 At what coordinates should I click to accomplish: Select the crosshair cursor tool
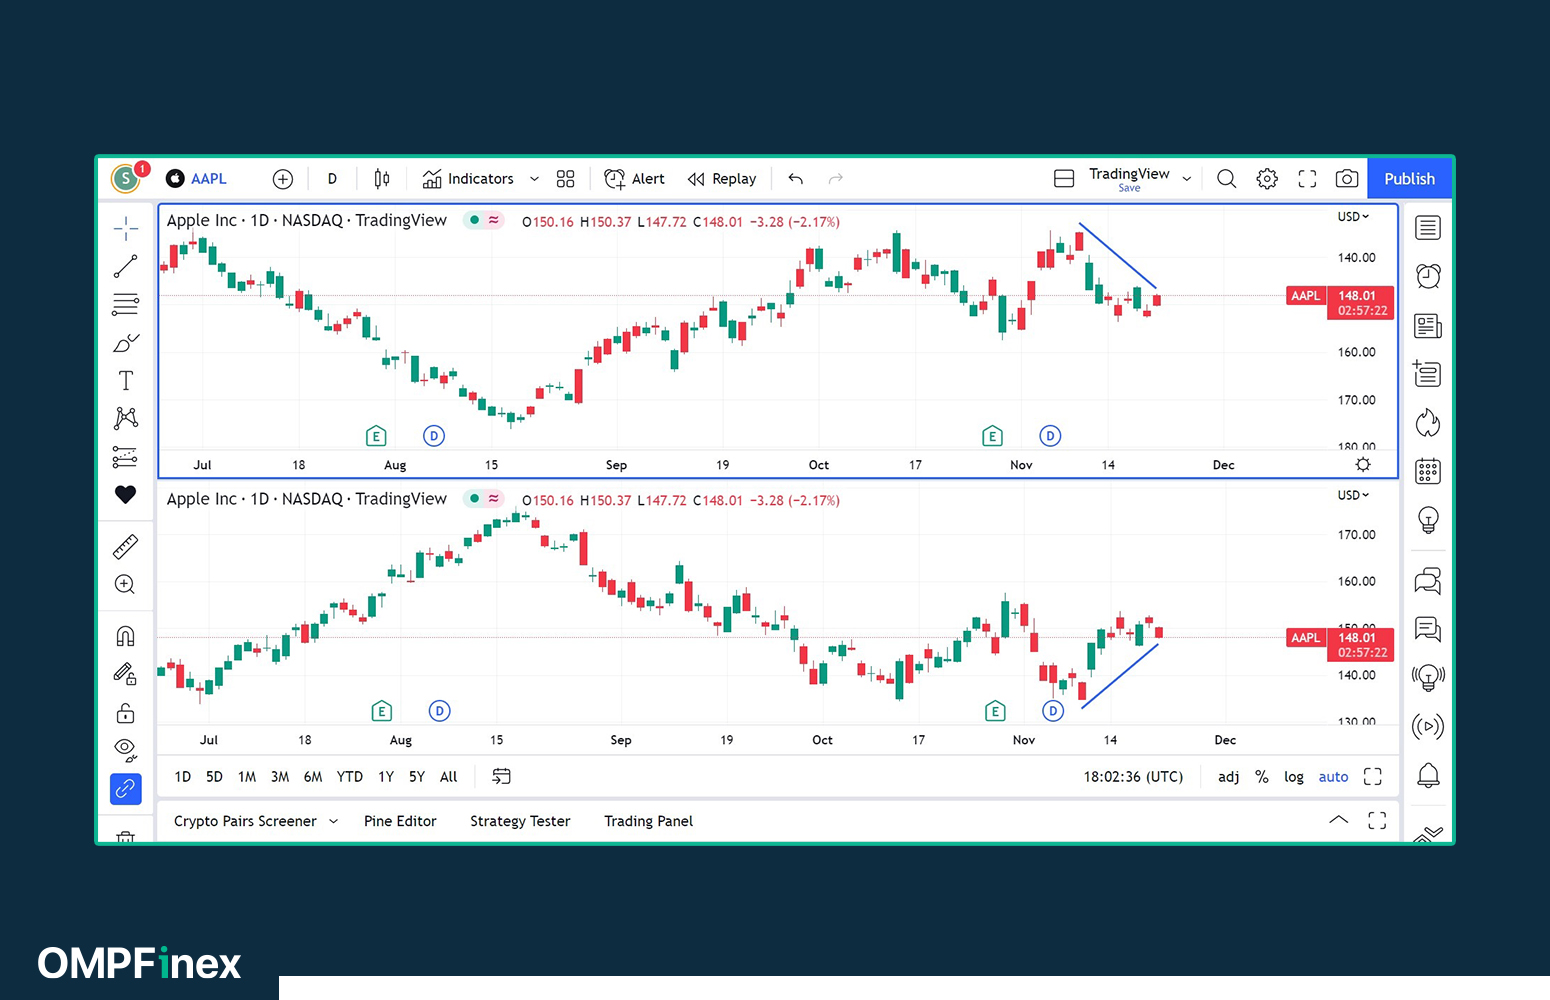pos(126,229)
